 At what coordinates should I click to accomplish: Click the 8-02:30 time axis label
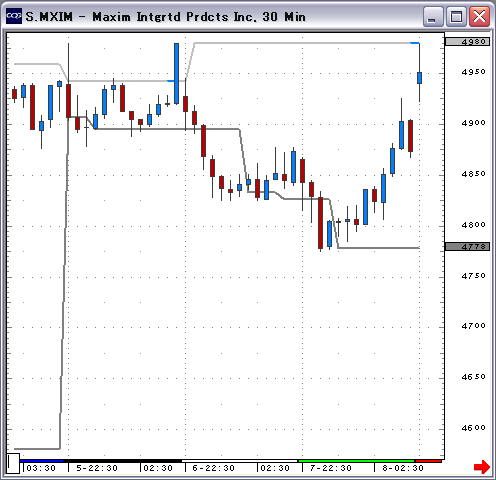click(403, 468)
